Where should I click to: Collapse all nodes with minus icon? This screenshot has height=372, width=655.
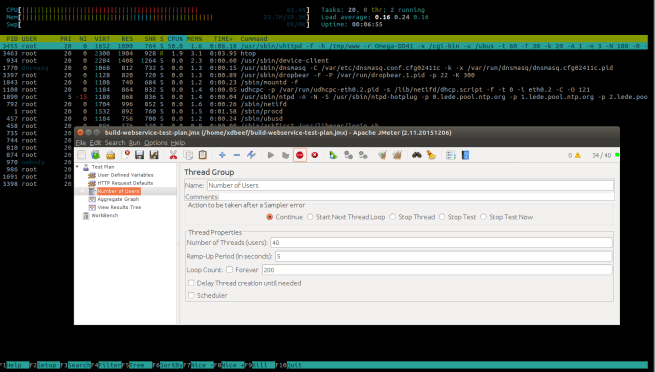coord(237,155)
